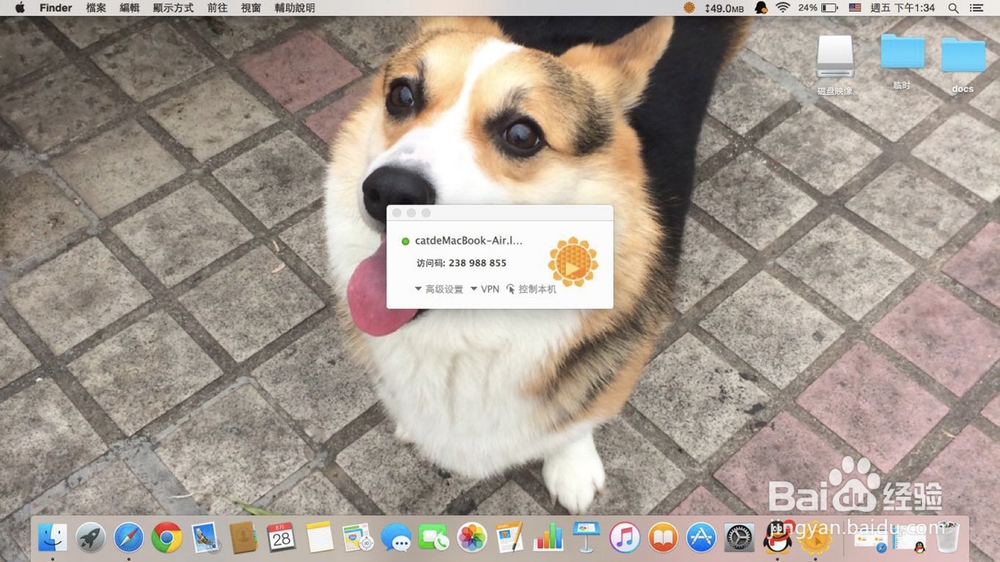Open Numbers chart icon in Dock

(548, 537)
